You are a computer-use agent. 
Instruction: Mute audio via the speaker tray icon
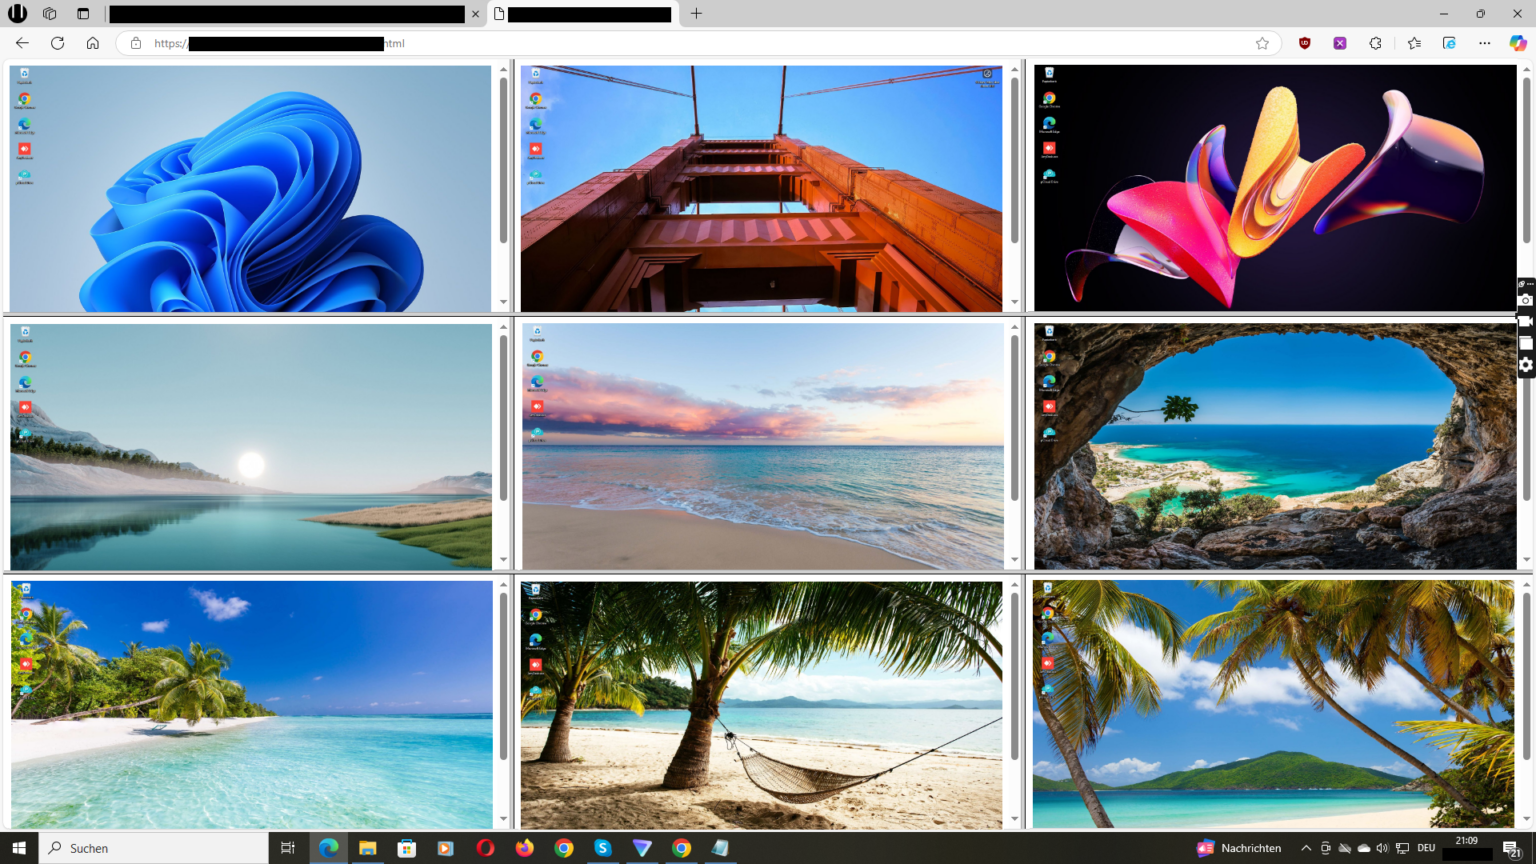coord(1382,848)
